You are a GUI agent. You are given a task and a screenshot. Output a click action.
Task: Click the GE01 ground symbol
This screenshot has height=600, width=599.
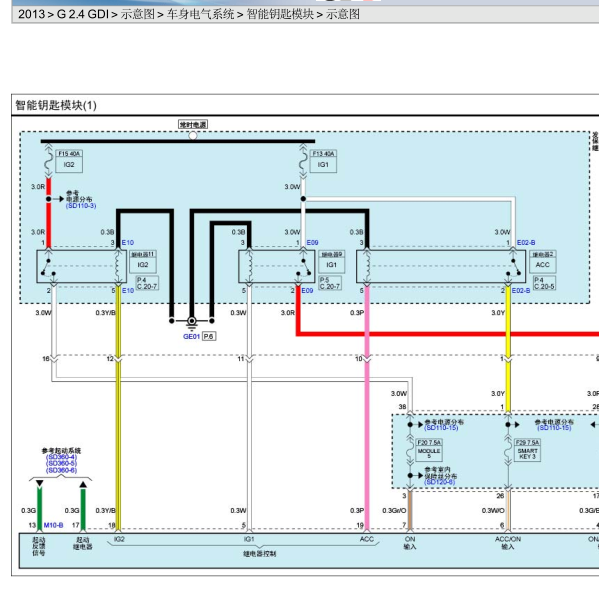(192, 322)
